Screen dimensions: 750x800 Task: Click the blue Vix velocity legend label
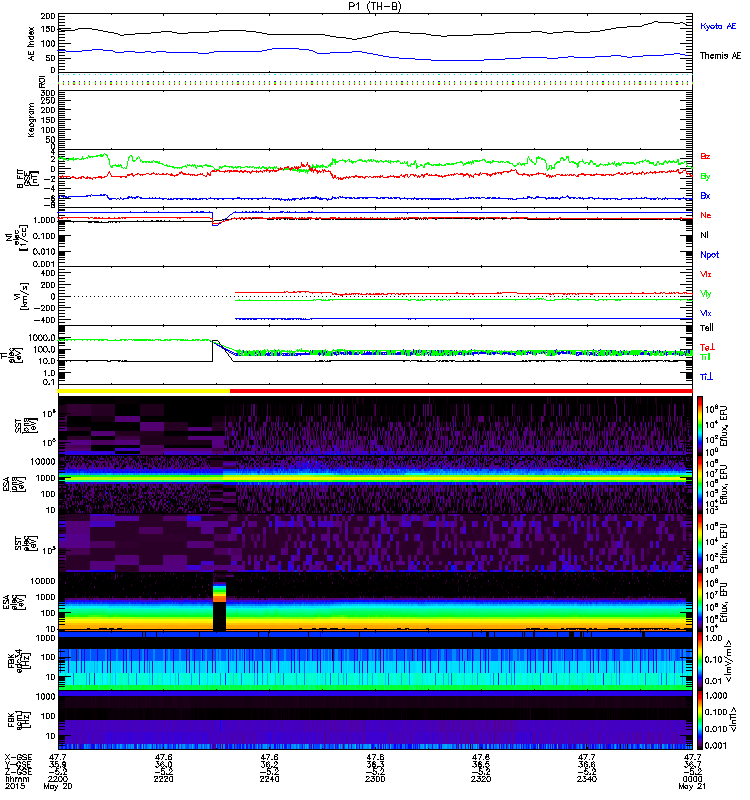coord(705,313)
